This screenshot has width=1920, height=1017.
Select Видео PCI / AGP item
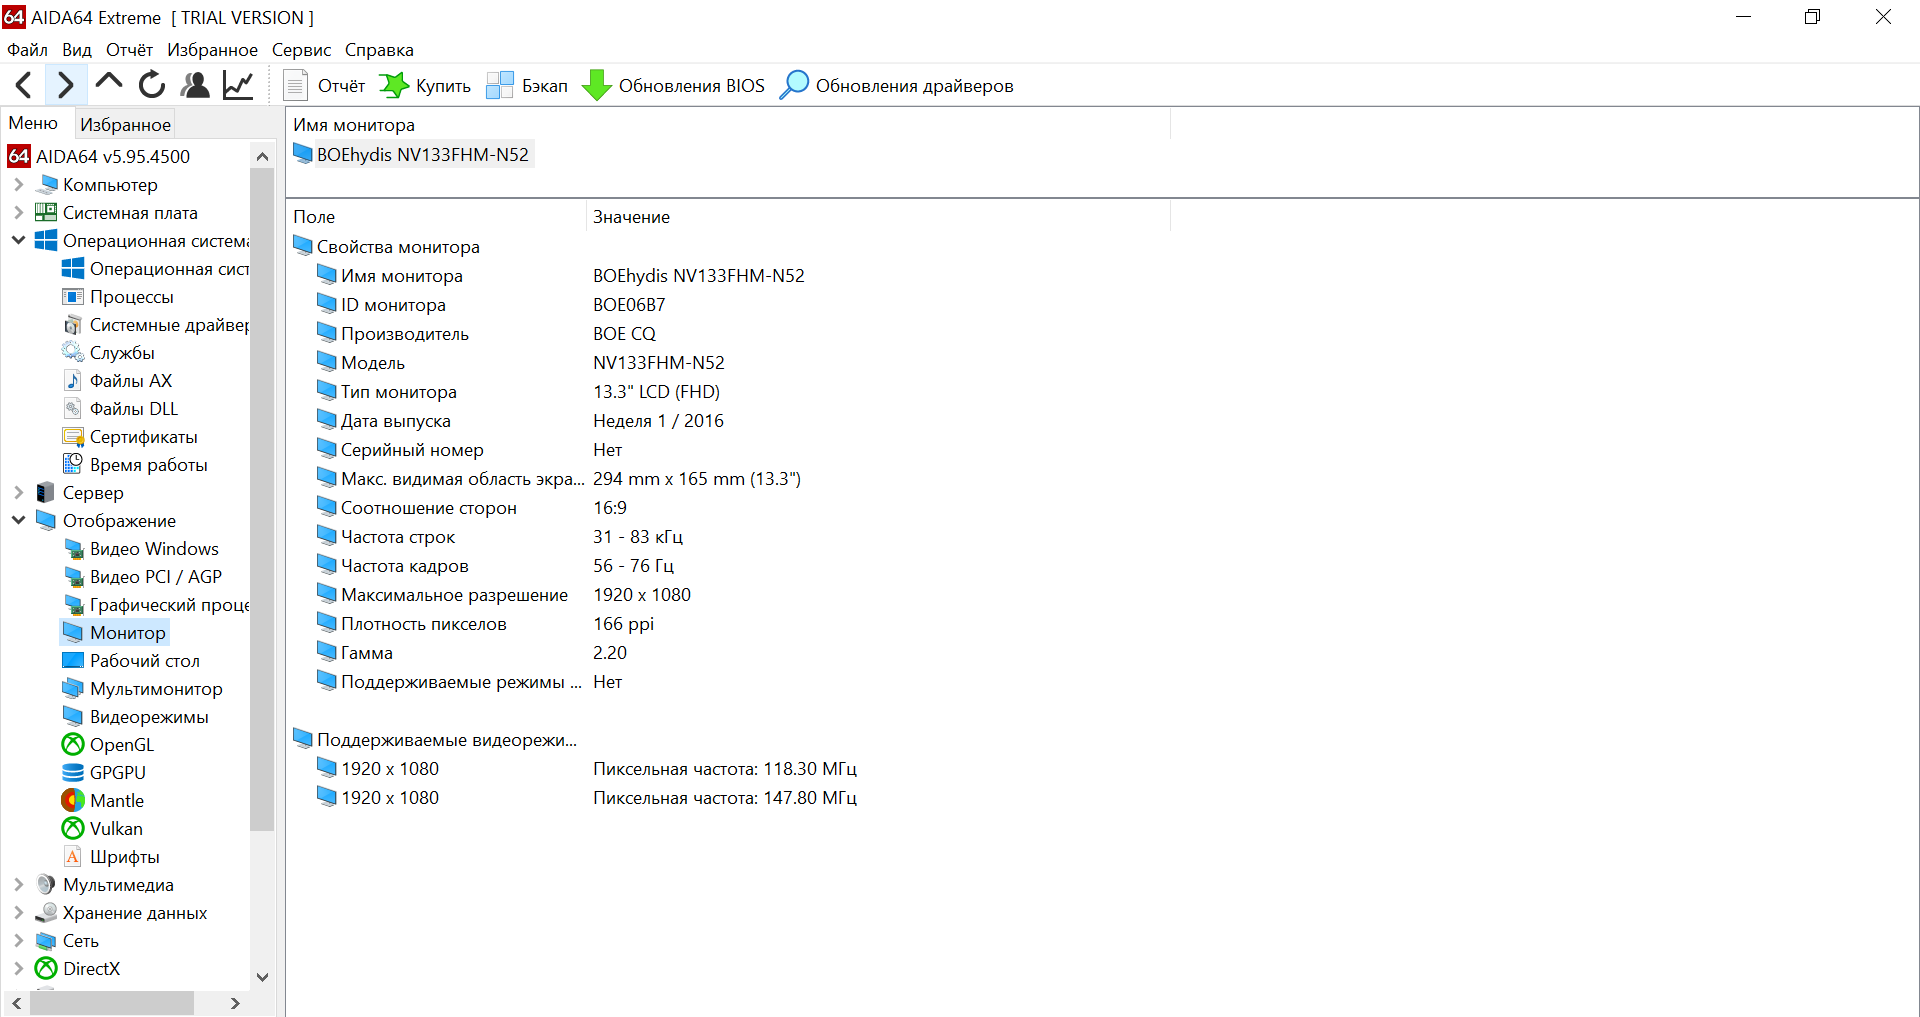(x=142, y=576)
